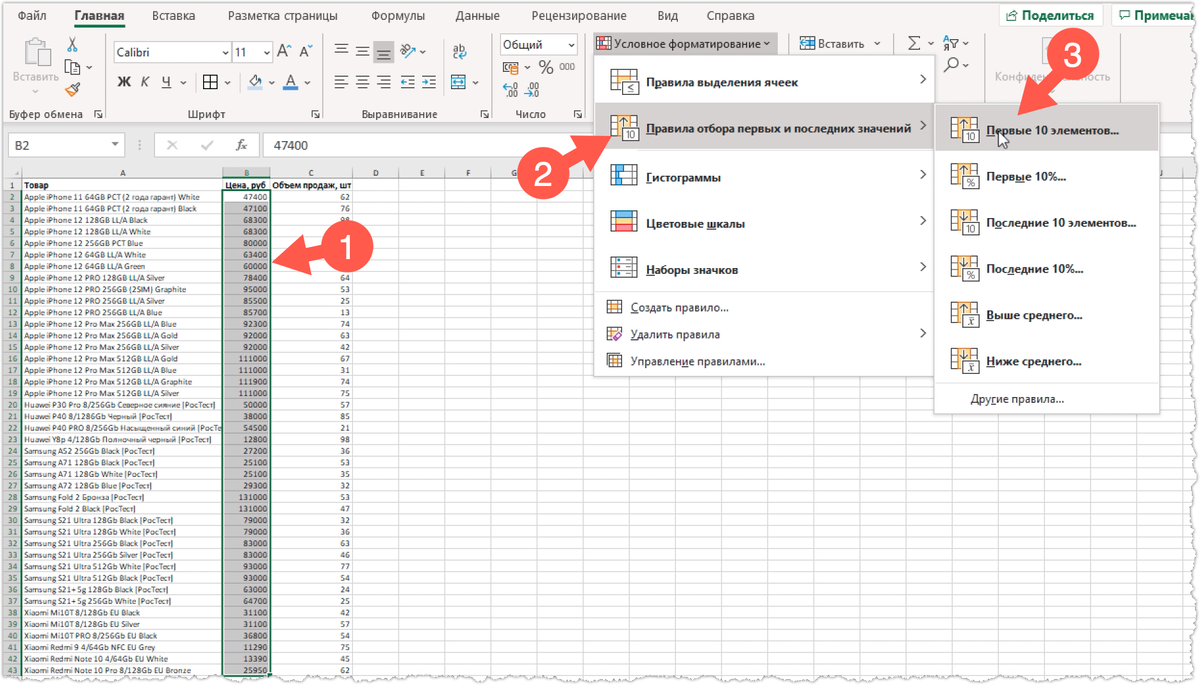Open the Файл tab
This screenshot has height=685, width=1200.
32,16
